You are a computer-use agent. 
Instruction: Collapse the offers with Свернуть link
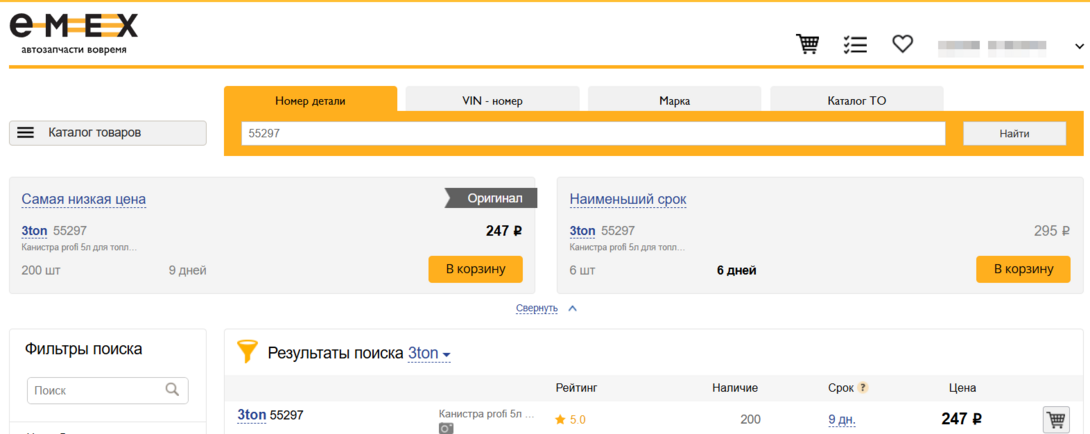point(537,308)
